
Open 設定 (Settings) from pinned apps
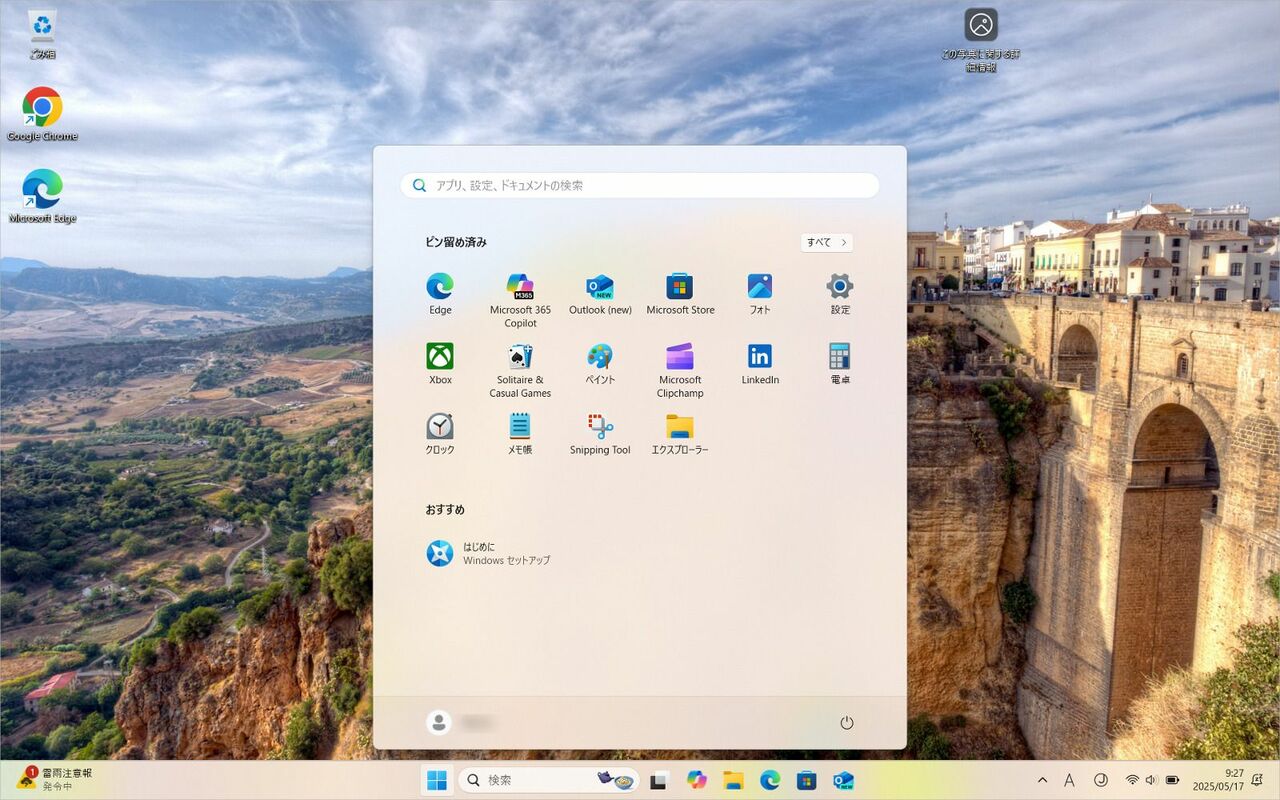click(x=840, y=294)
